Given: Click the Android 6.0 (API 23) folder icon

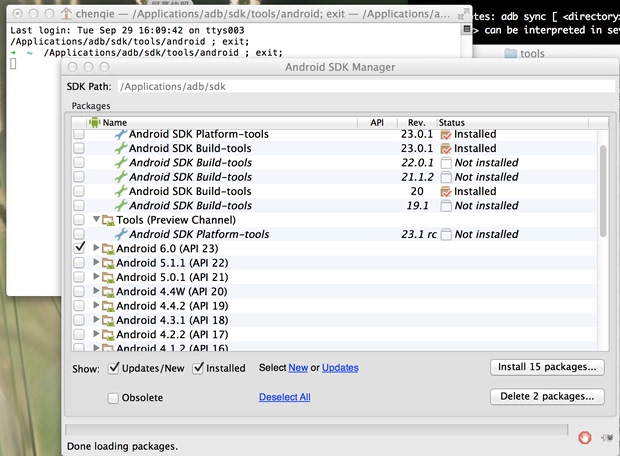Looking at the screenshot, I should pos(108,248).
